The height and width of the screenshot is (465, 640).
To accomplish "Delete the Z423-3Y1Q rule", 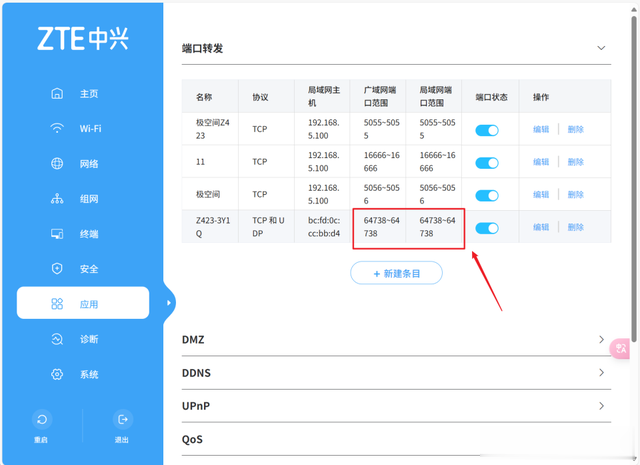I will pos(576,227).
